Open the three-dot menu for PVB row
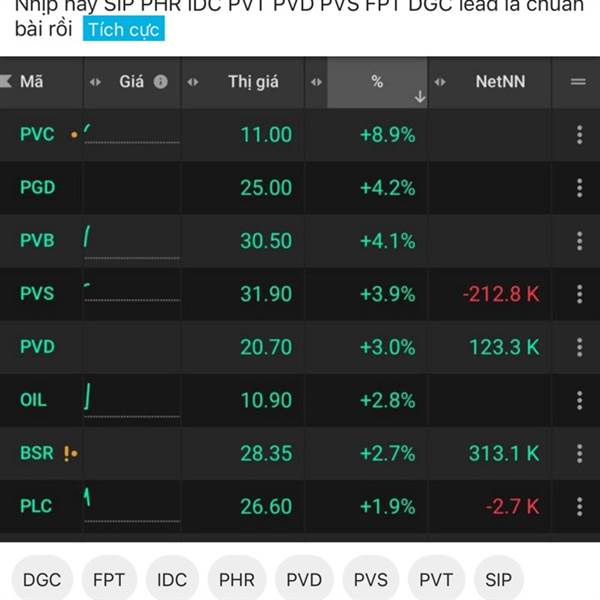600x600 pixels. 579,240
